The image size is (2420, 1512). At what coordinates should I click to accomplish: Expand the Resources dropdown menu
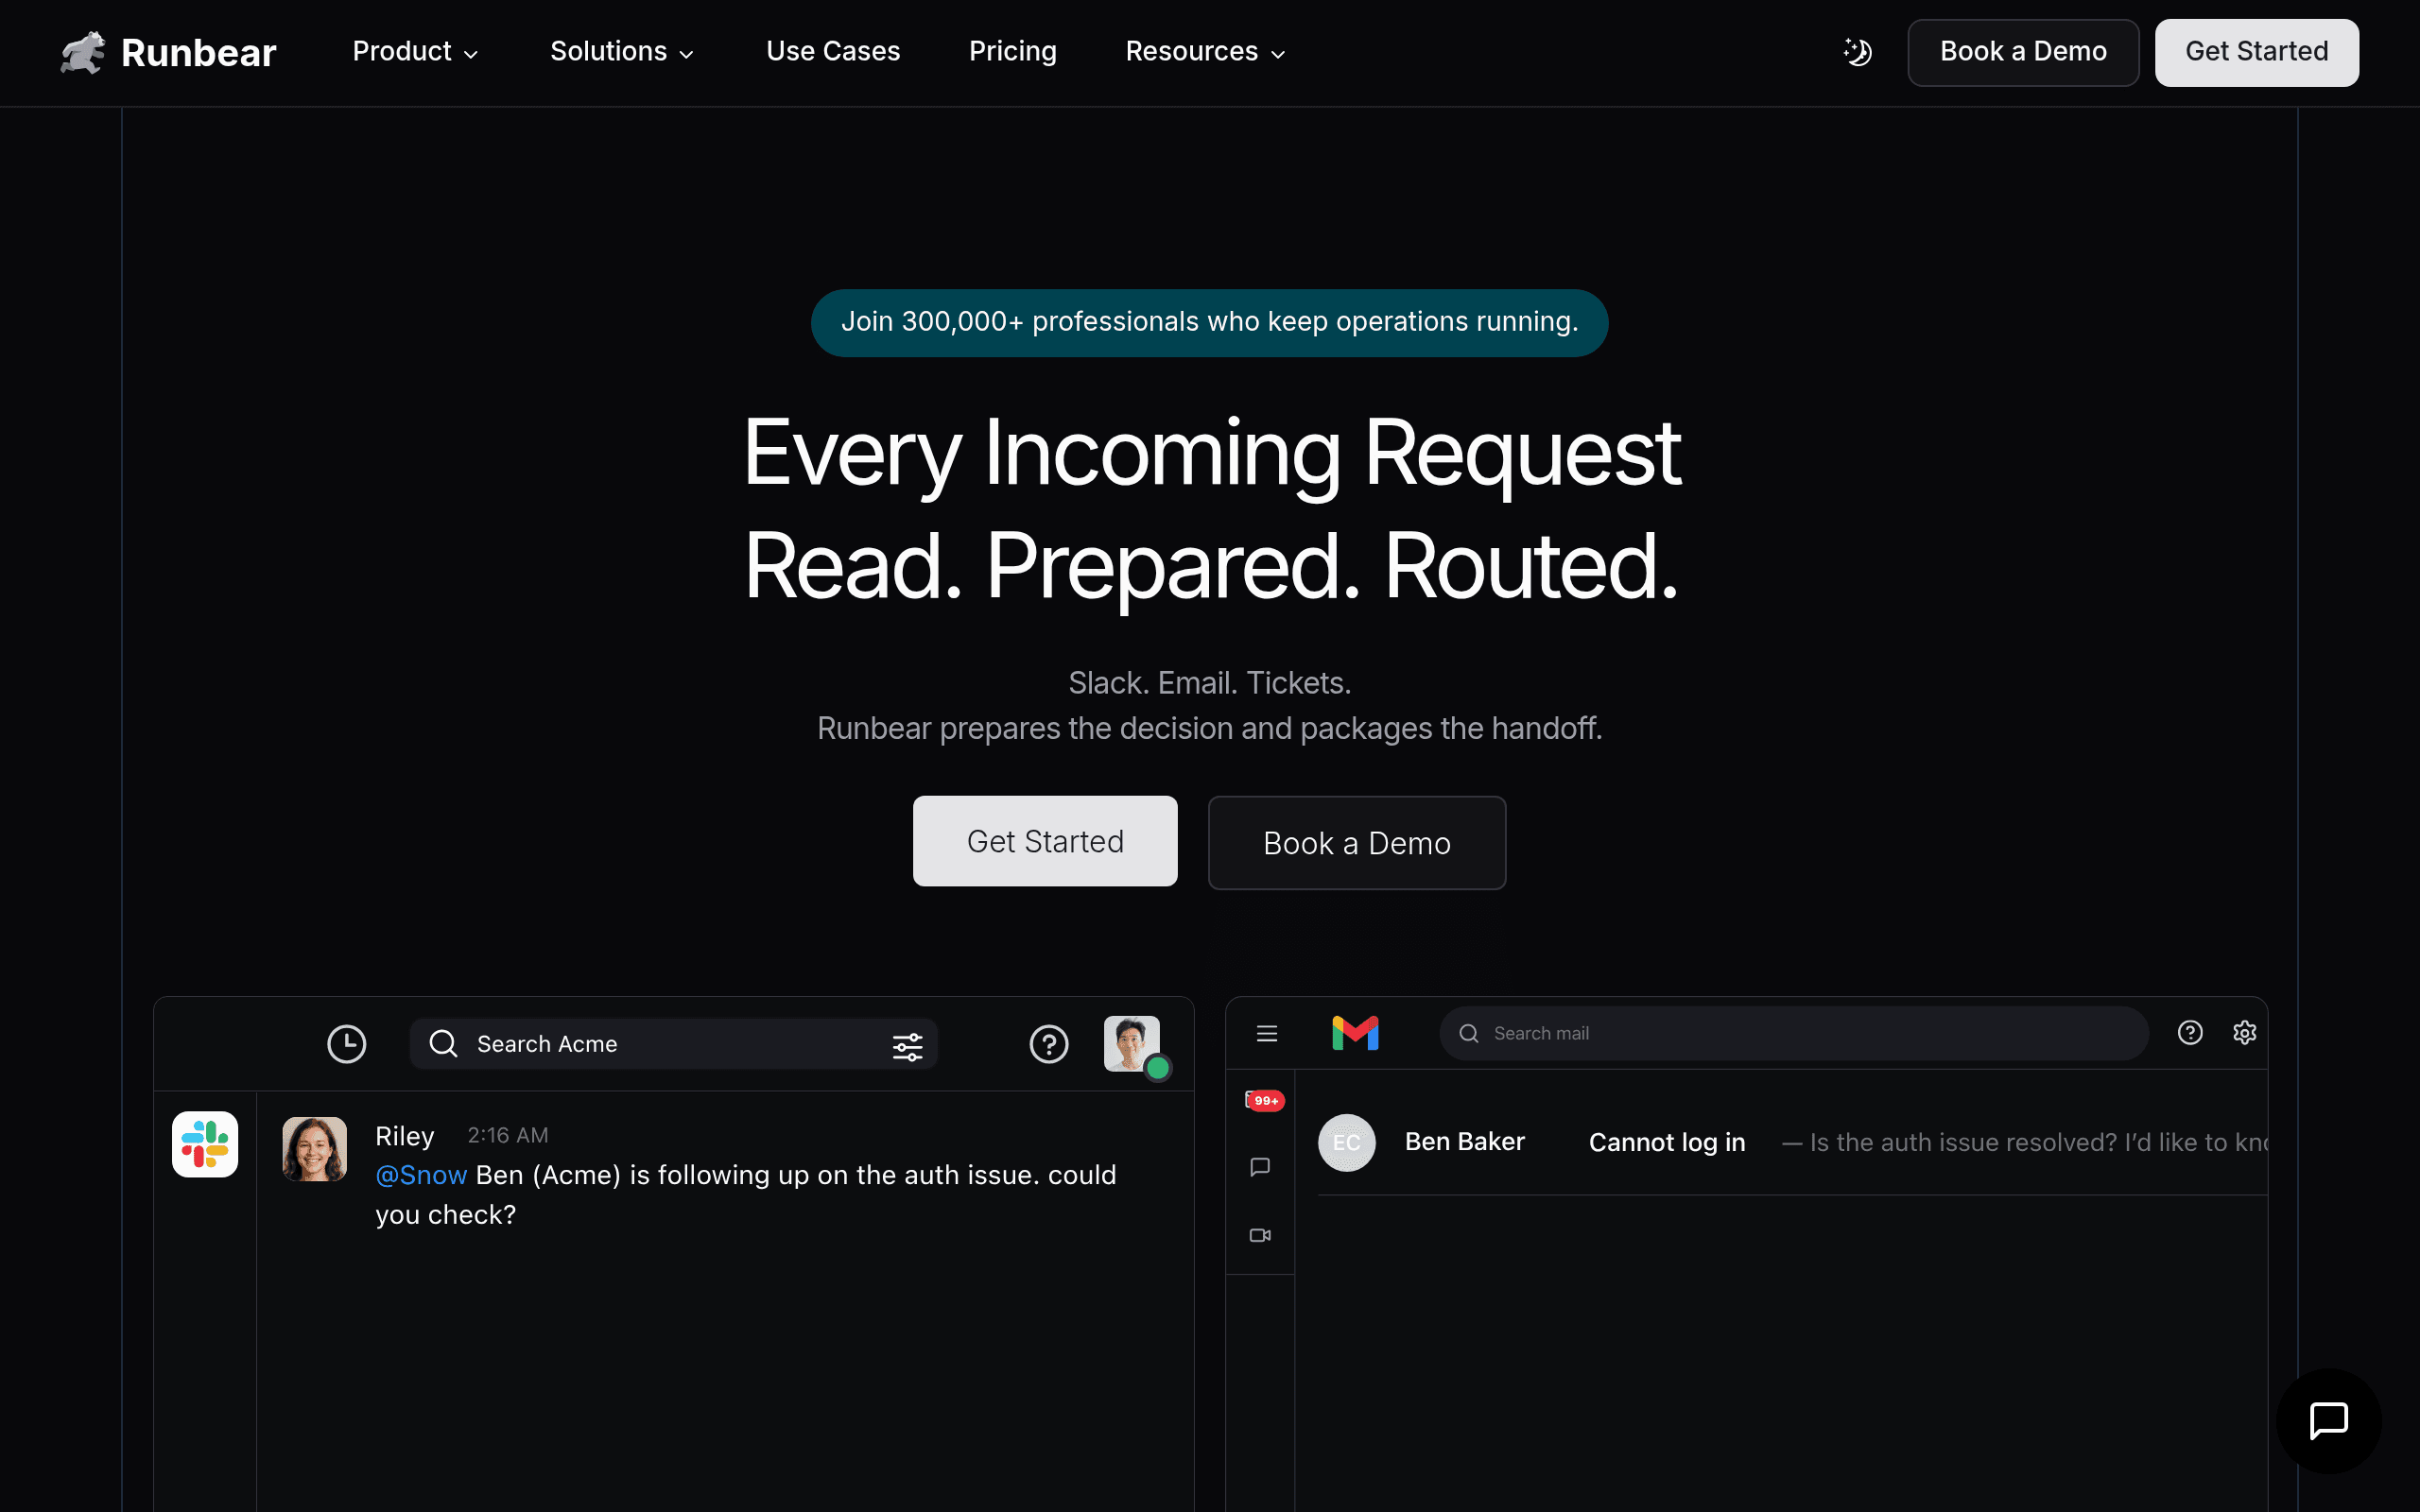pyautogui.click(x=1206, y=52)
